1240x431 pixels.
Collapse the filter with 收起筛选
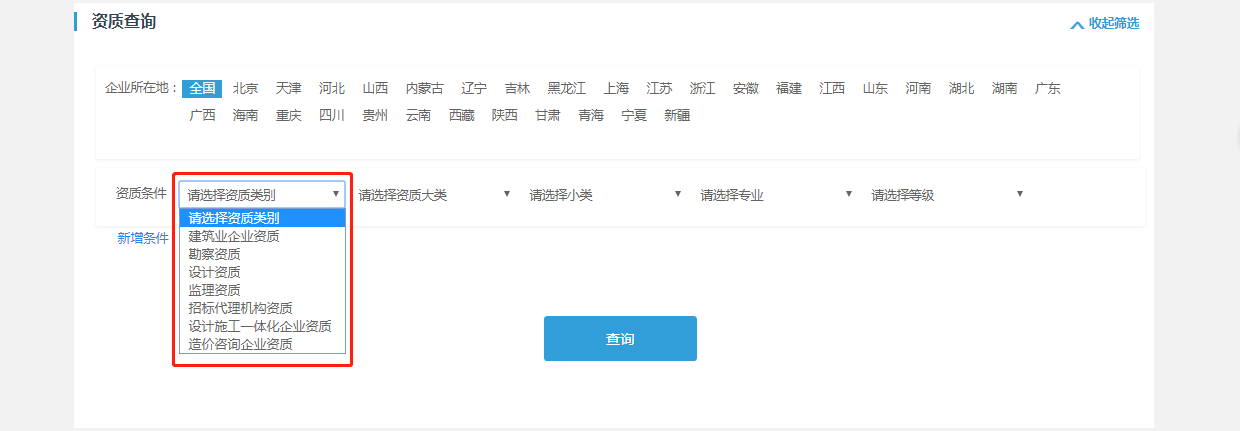tap(1105, 23)
